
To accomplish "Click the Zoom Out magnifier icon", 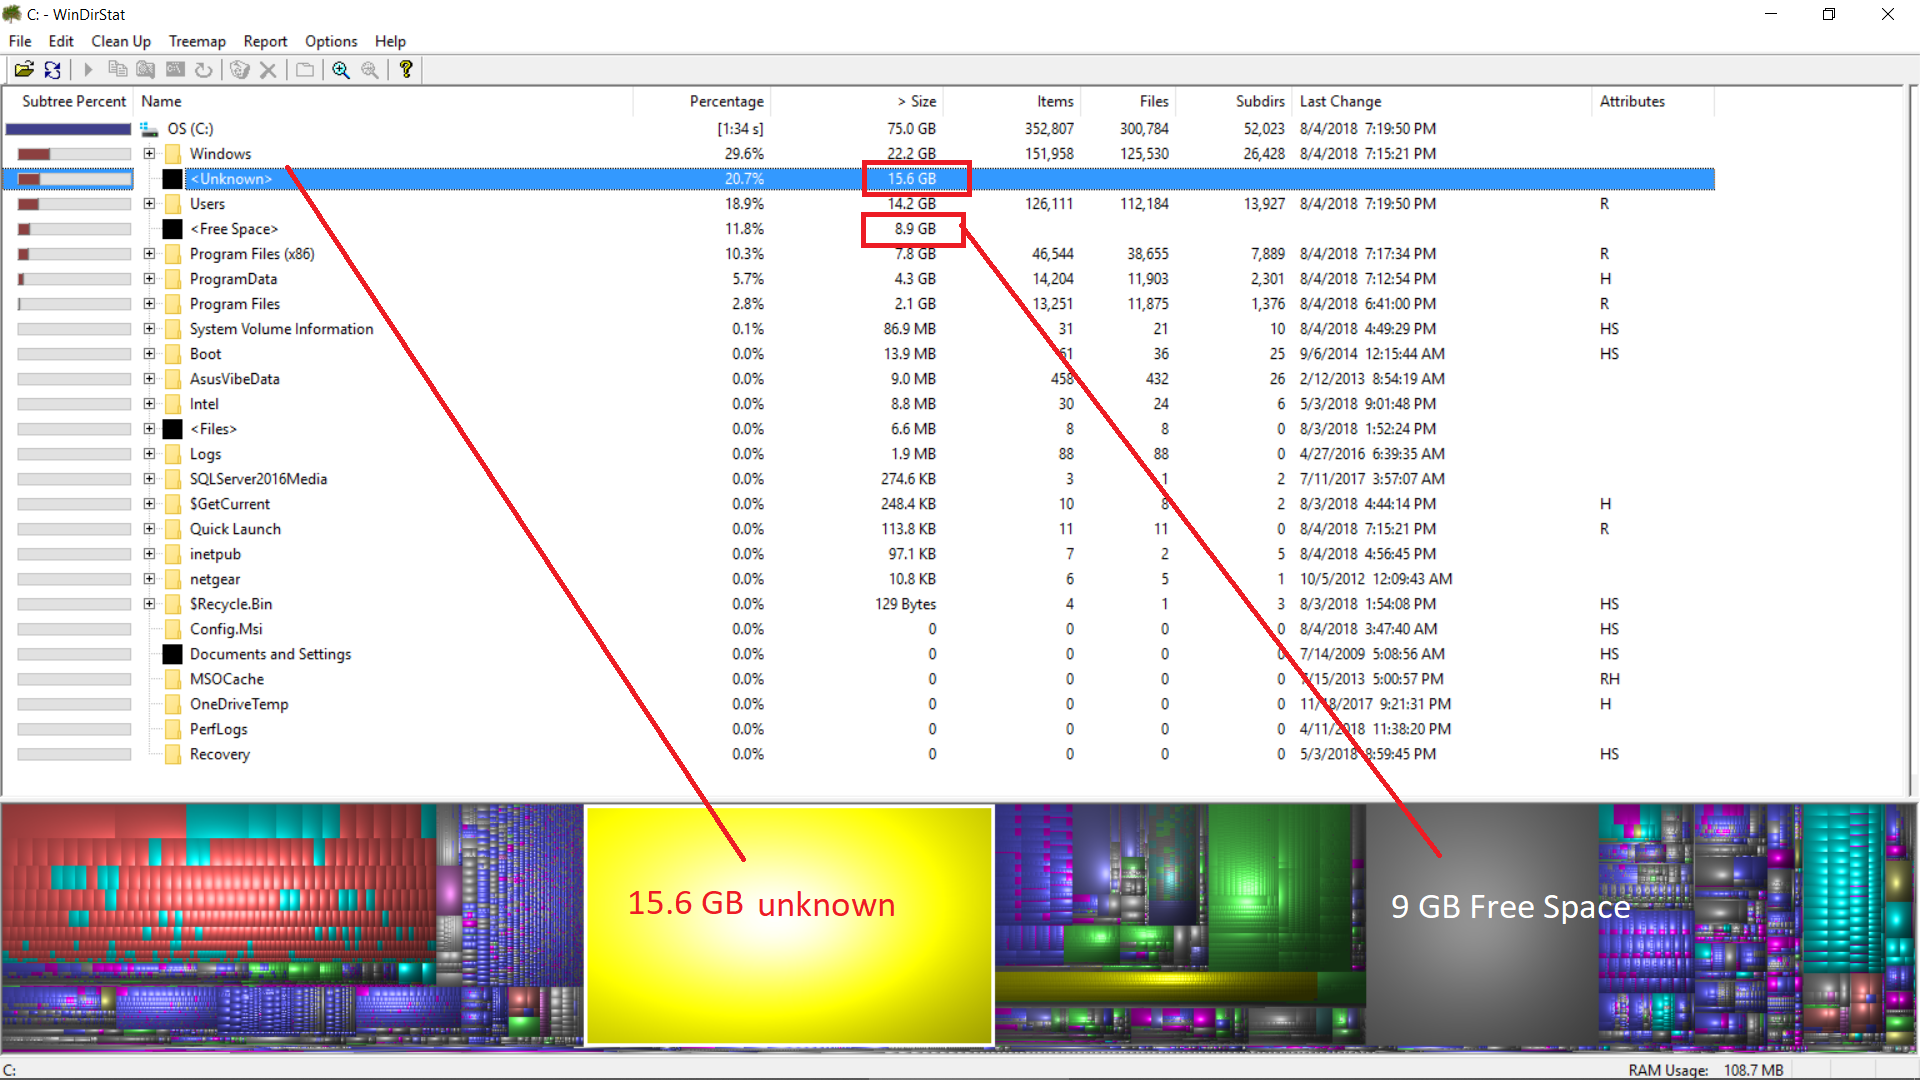I will [370, 70].
